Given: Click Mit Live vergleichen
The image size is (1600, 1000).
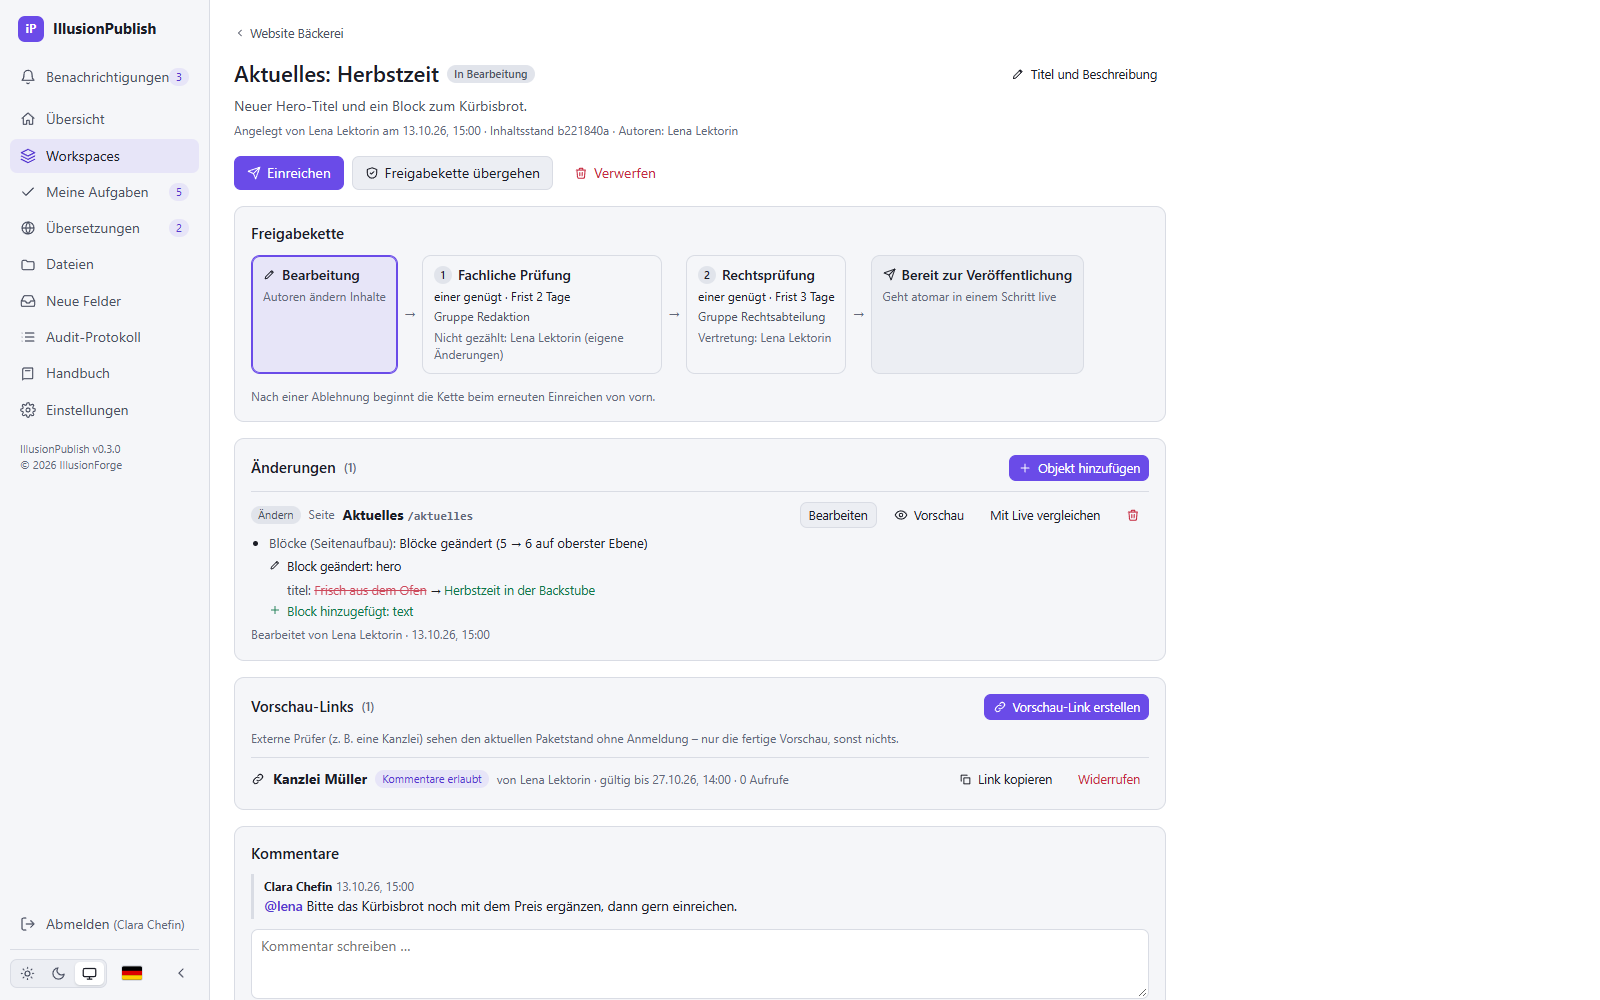Looking at the screenshot, I should tap(1045, 515).
